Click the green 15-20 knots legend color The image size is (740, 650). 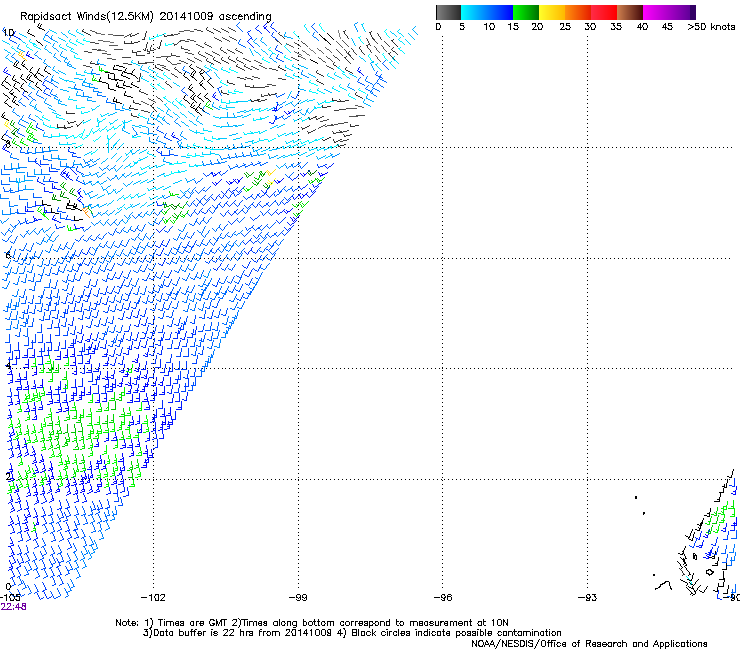pyautogui.click(x=526, y=12)
